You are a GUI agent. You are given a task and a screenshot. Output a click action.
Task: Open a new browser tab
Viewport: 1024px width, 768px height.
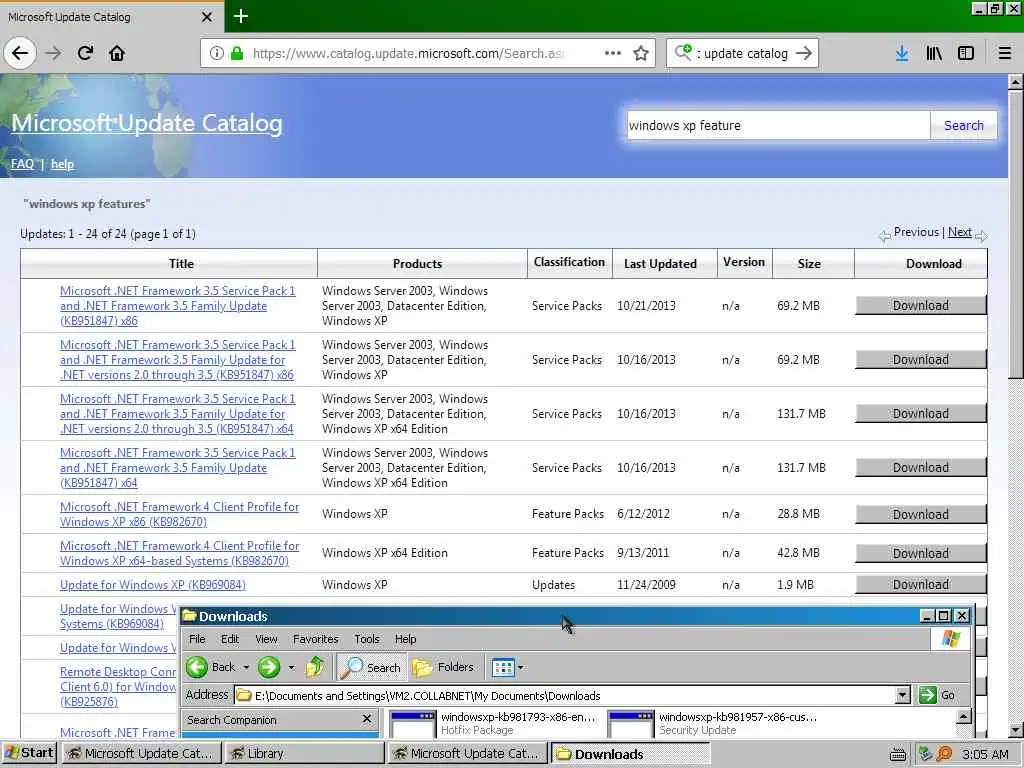[x=240, y=16]
